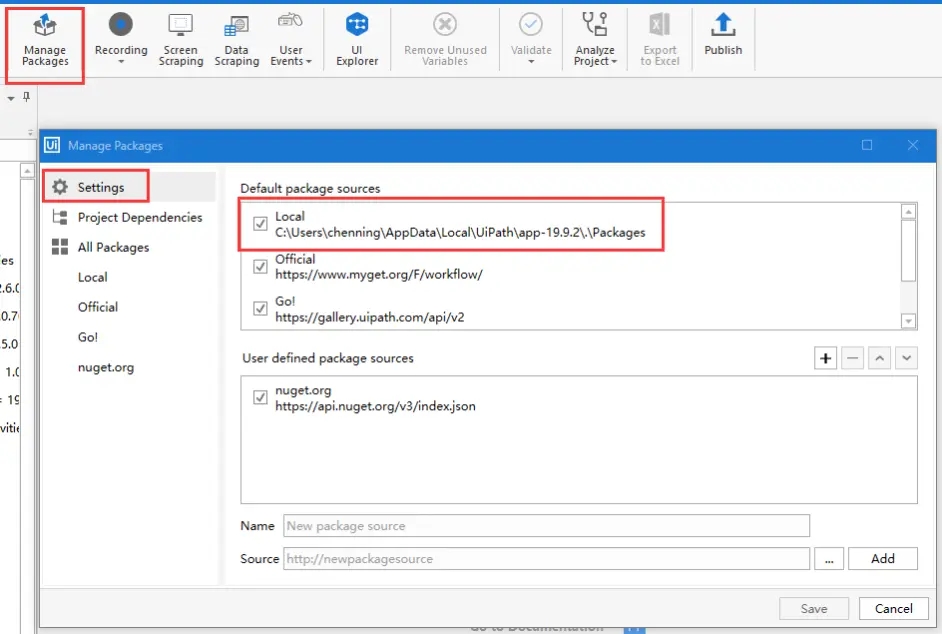
Task: Select the https://api.nuget.org/v3/index.json URL text
Action: (375, 406)
